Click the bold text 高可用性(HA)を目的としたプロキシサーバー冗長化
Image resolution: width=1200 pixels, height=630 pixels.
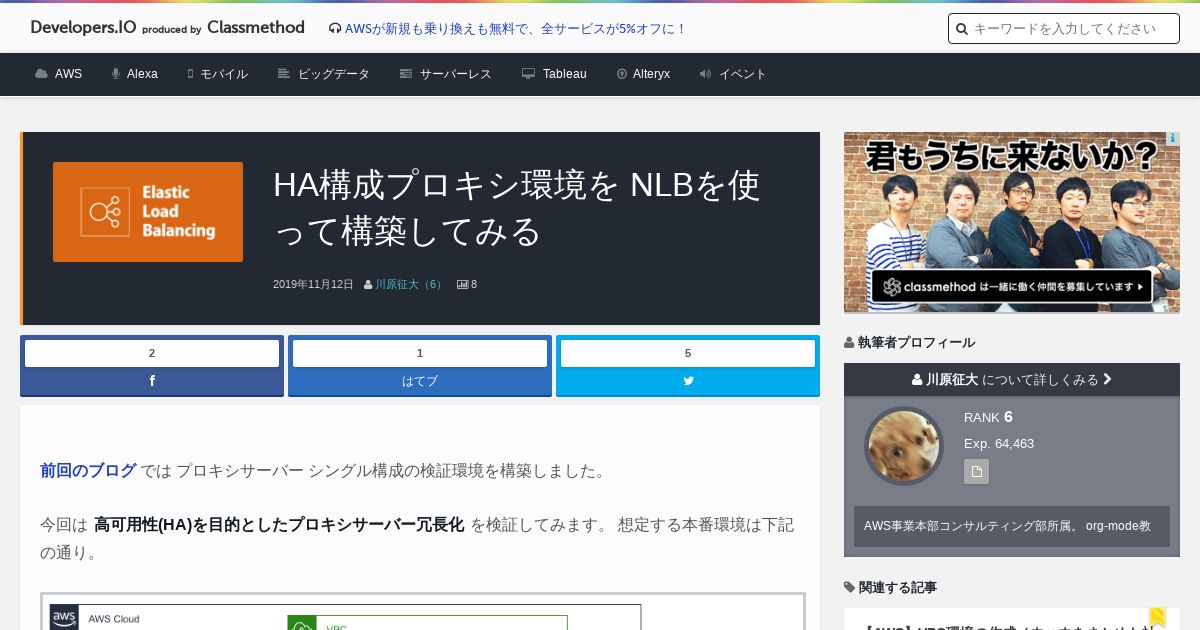279,525
